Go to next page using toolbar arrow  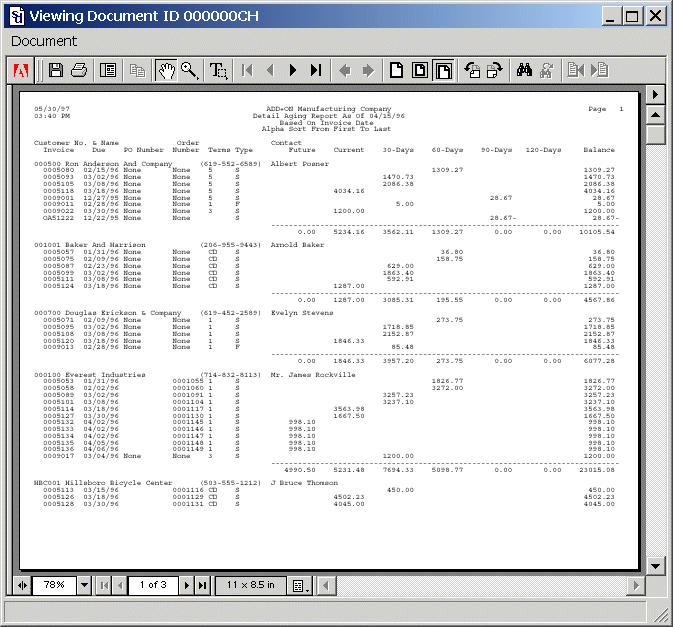click(293, 70)
